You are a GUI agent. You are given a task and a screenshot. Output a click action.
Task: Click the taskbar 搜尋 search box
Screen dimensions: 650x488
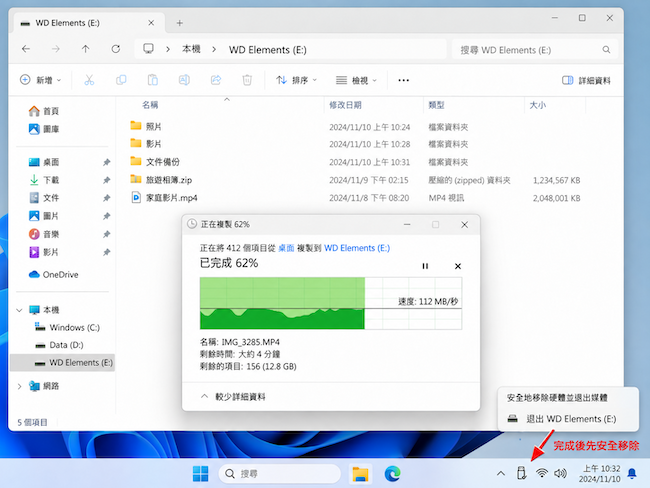pyautogui.click(x=280, y=473)
